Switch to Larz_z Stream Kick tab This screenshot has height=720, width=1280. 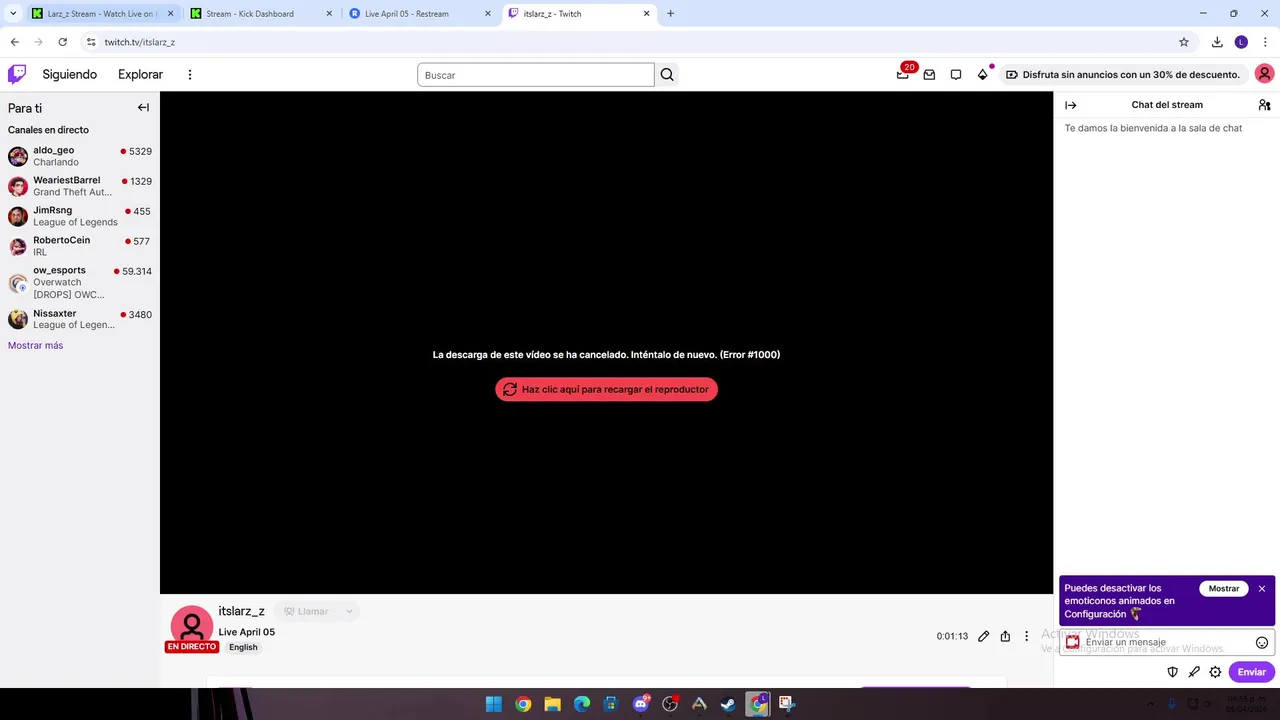tap(103, 14)
